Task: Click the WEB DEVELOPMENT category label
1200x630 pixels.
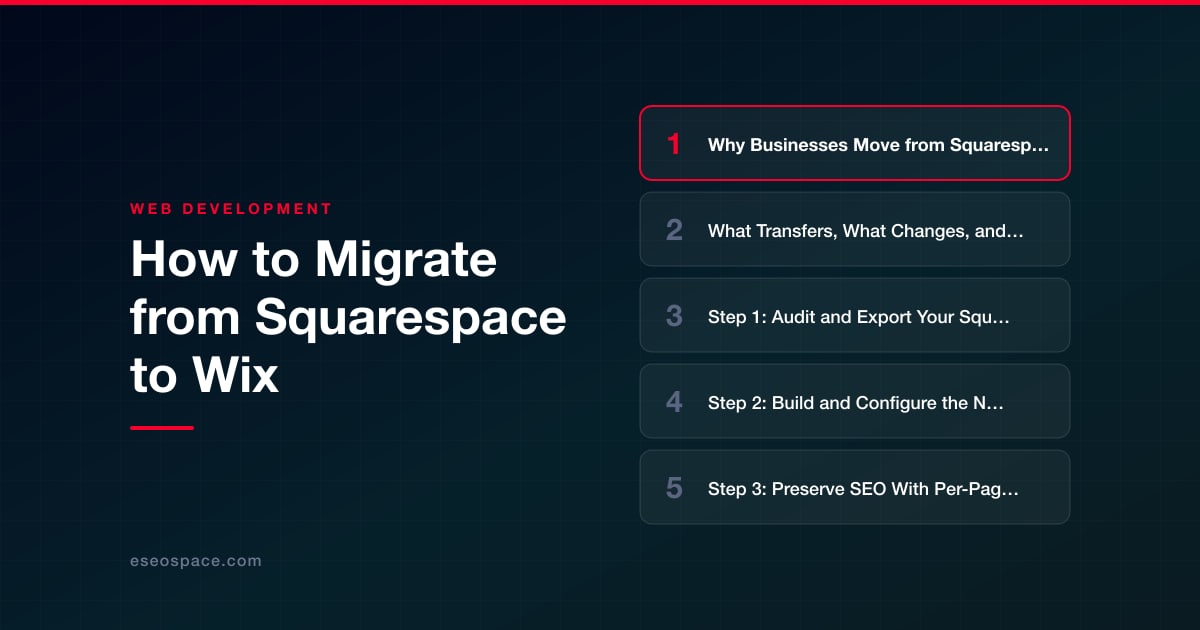Action: pyautogui.click(x=231, y=209)
